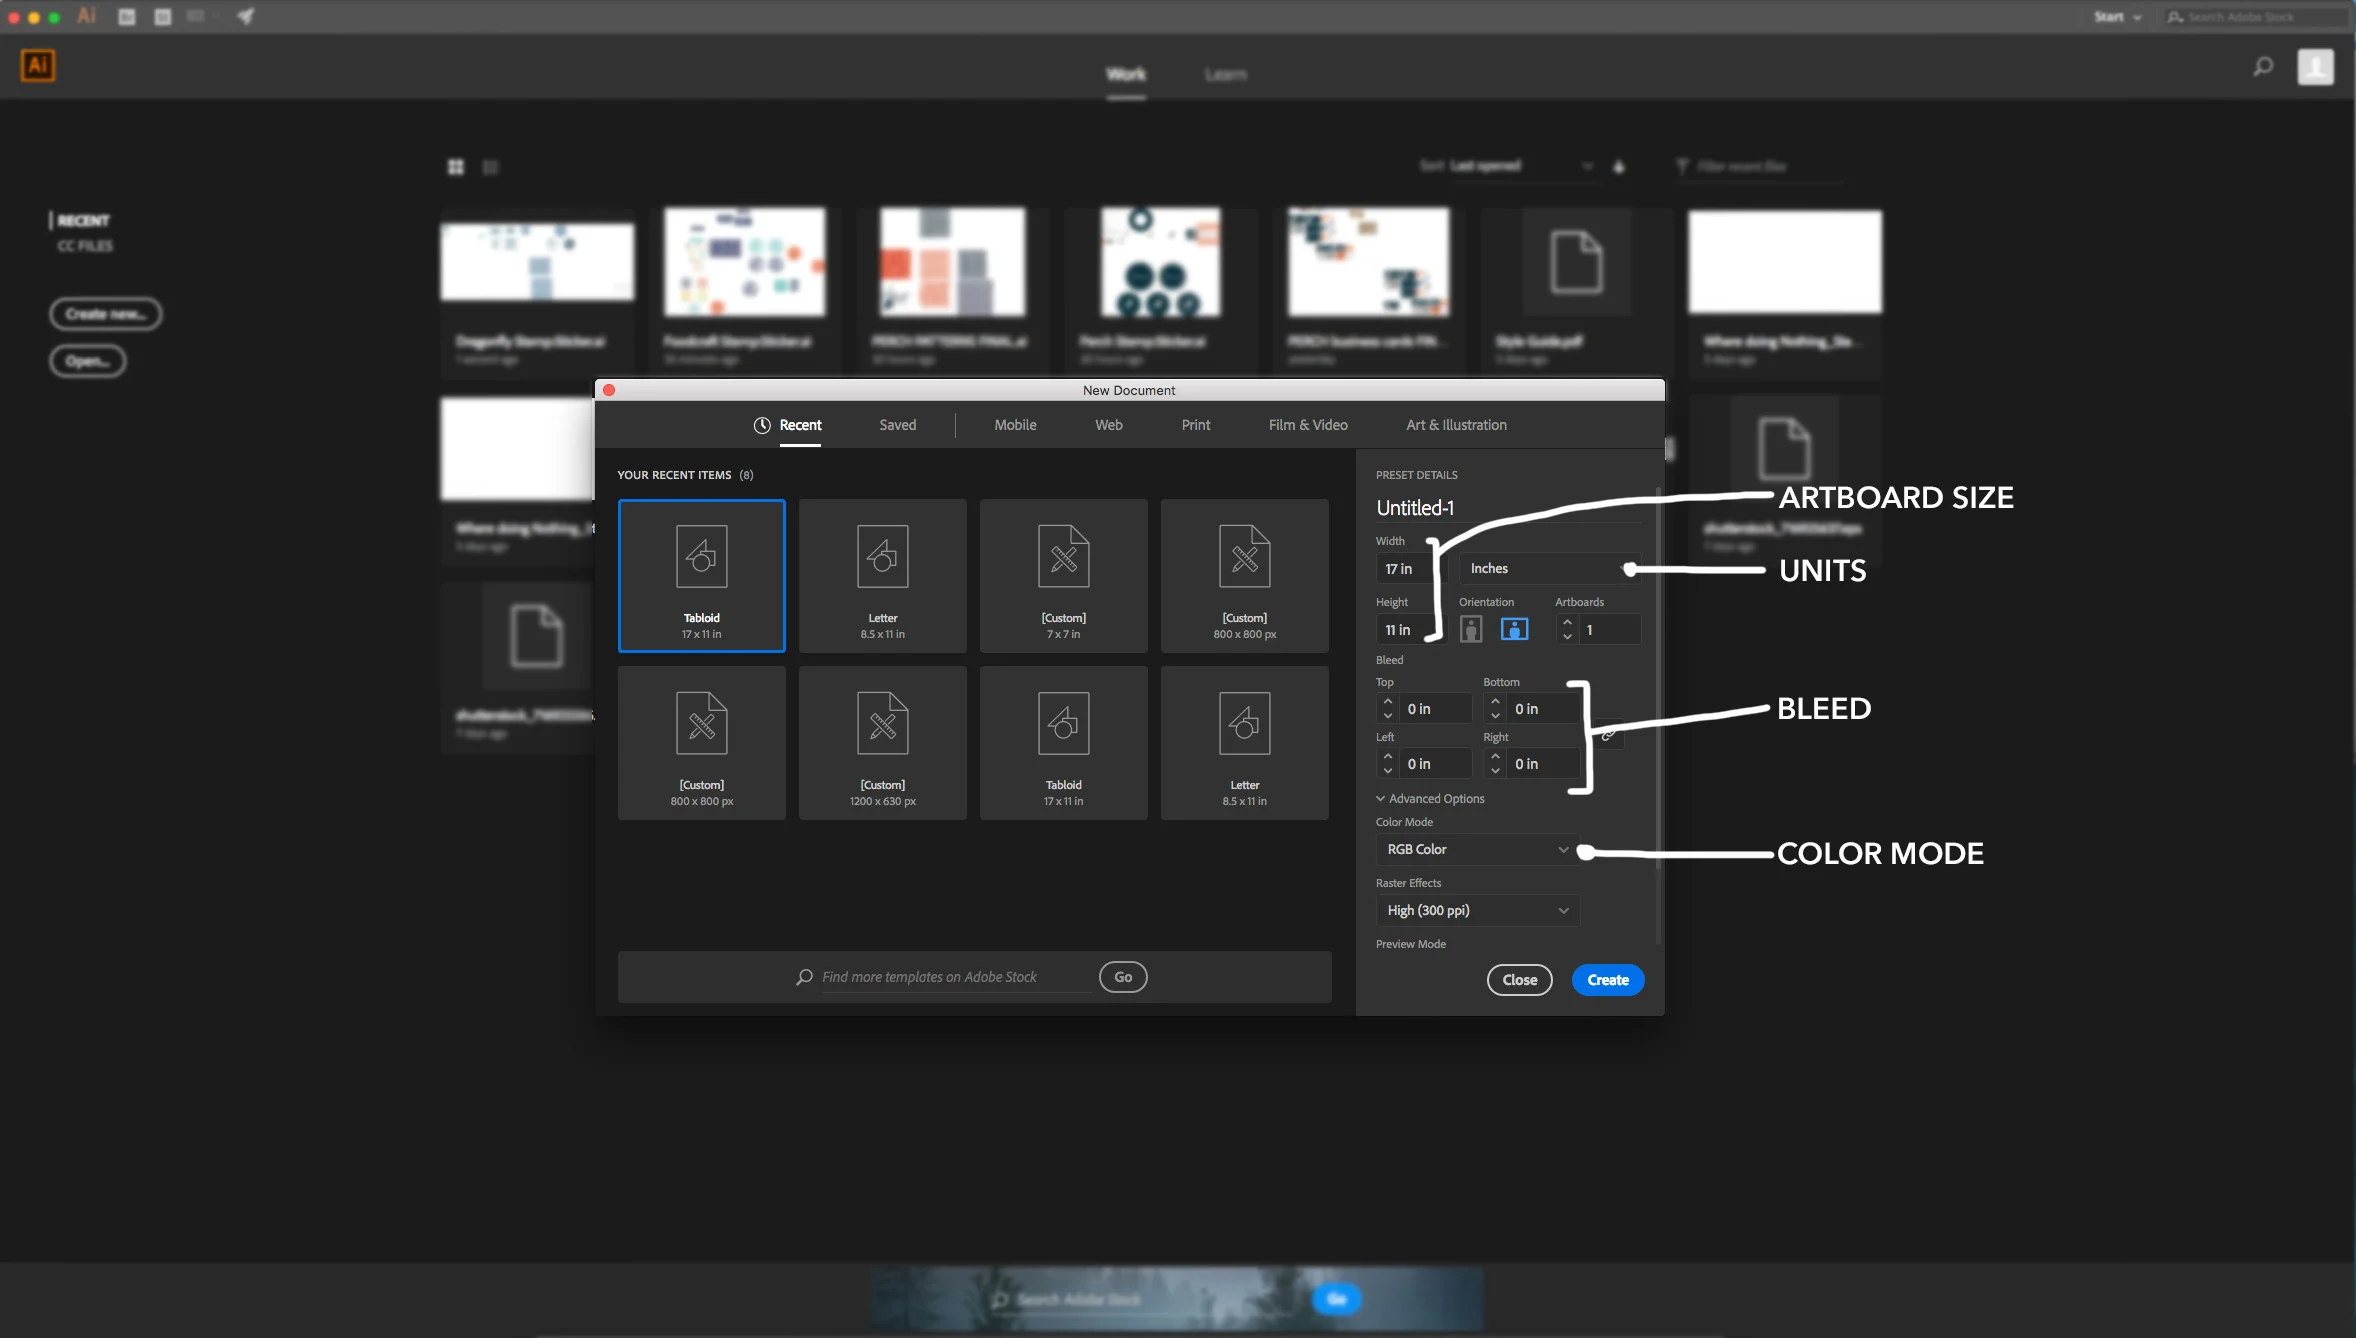Viewport: 2356px width, 1338px height.
Task: Pick the Custom 7 x 7 in preset
Action: point(1063,576)
